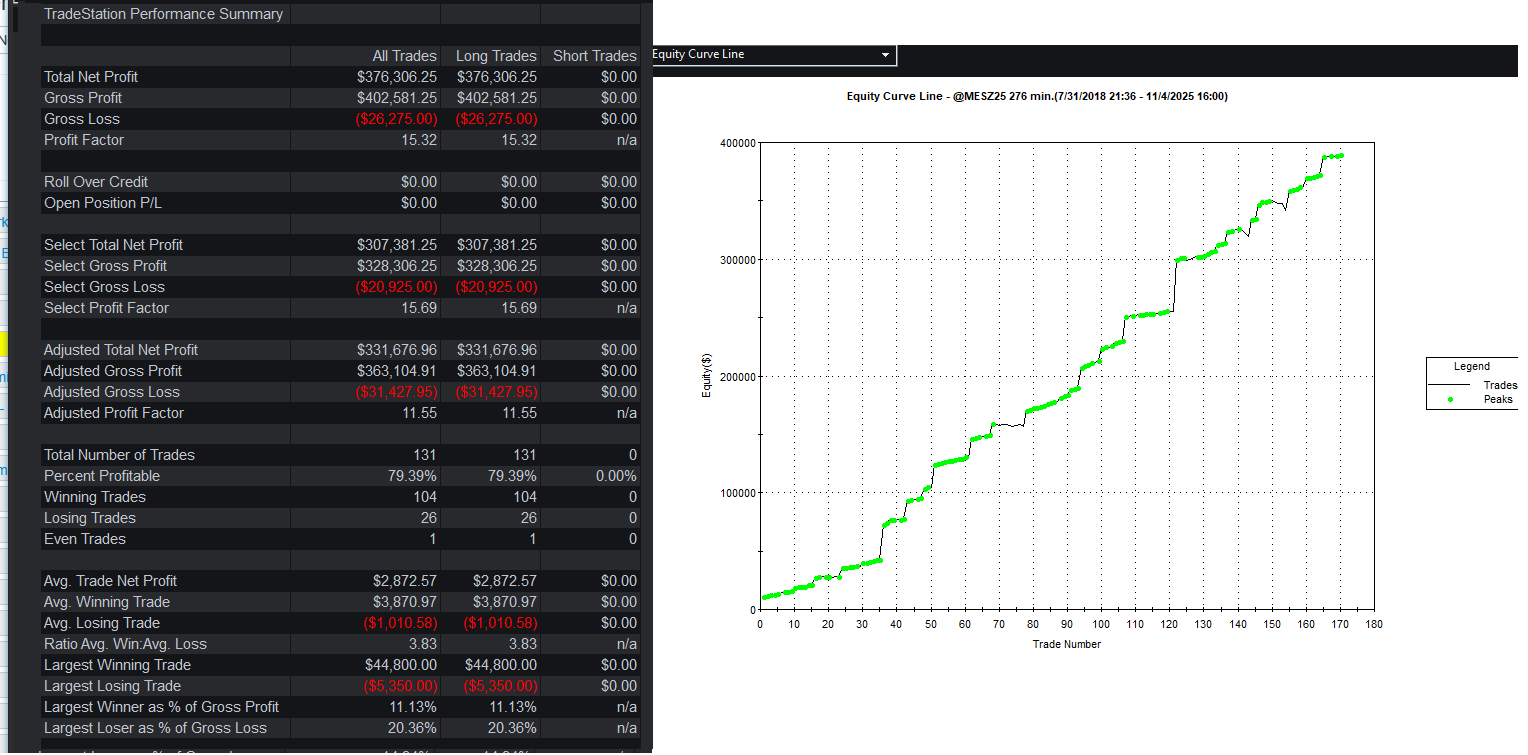1528x755 pixels.
Task: Select the Percent Profitable row label
Action: tap(102, 476)
